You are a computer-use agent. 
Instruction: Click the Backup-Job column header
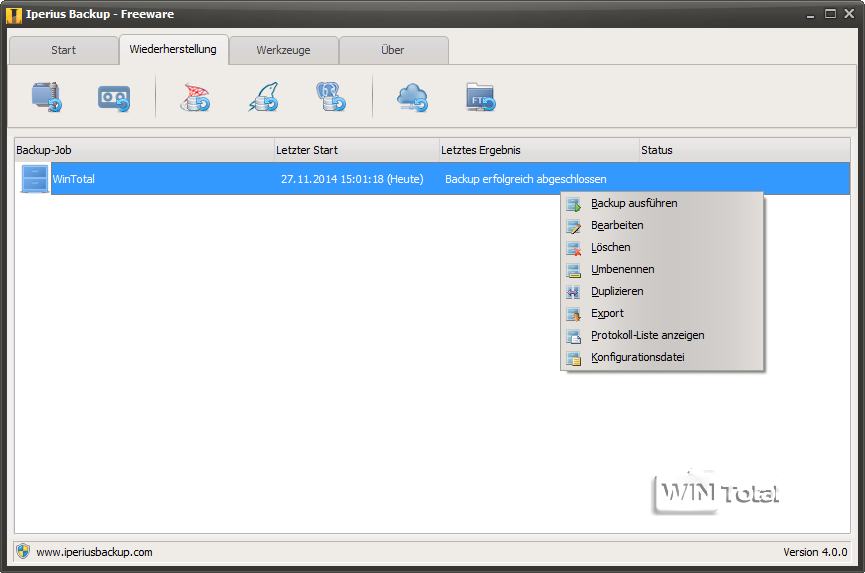tap(144, 150)
